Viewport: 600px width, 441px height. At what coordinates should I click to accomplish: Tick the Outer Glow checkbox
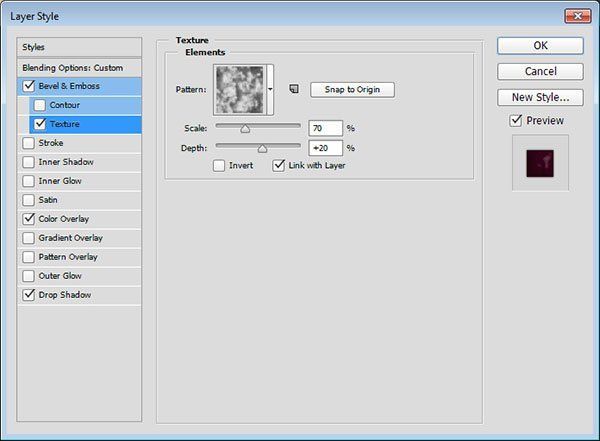[x=28, y=276]
